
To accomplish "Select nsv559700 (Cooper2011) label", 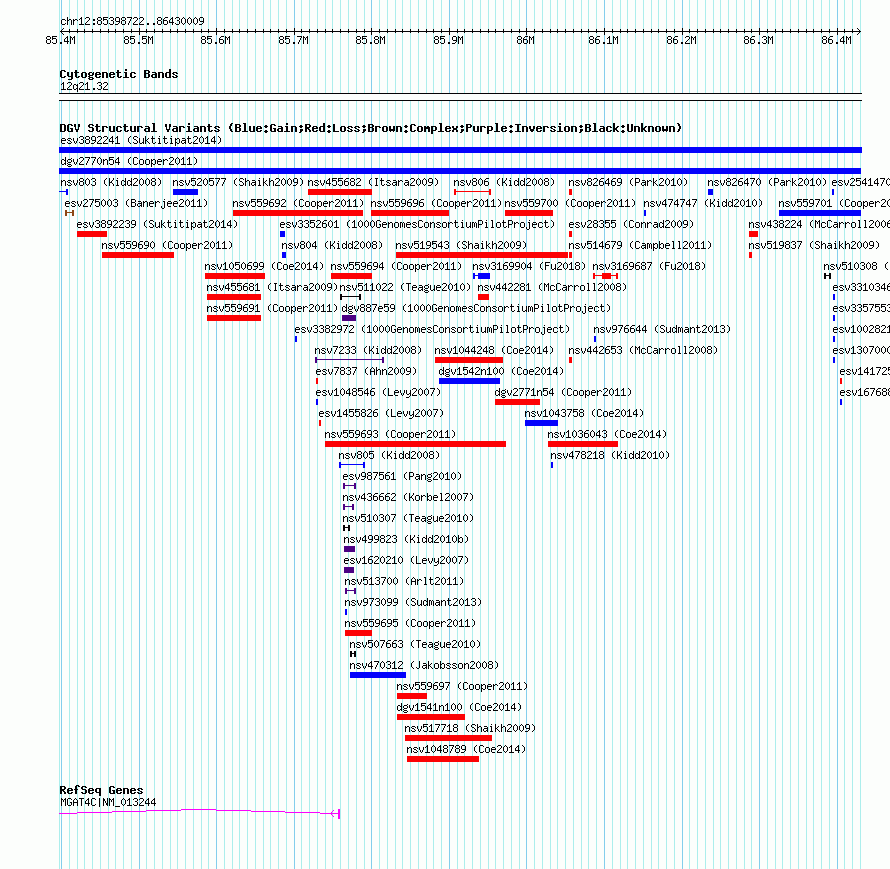I will (570, 203).
